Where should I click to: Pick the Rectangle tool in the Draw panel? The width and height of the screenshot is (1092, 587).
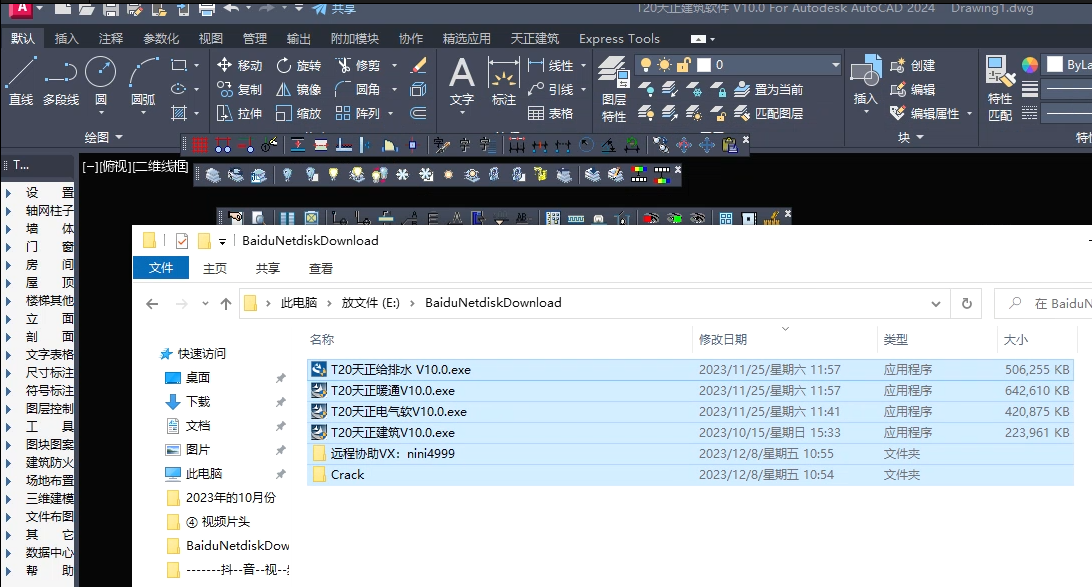click(x=179, y=65)
